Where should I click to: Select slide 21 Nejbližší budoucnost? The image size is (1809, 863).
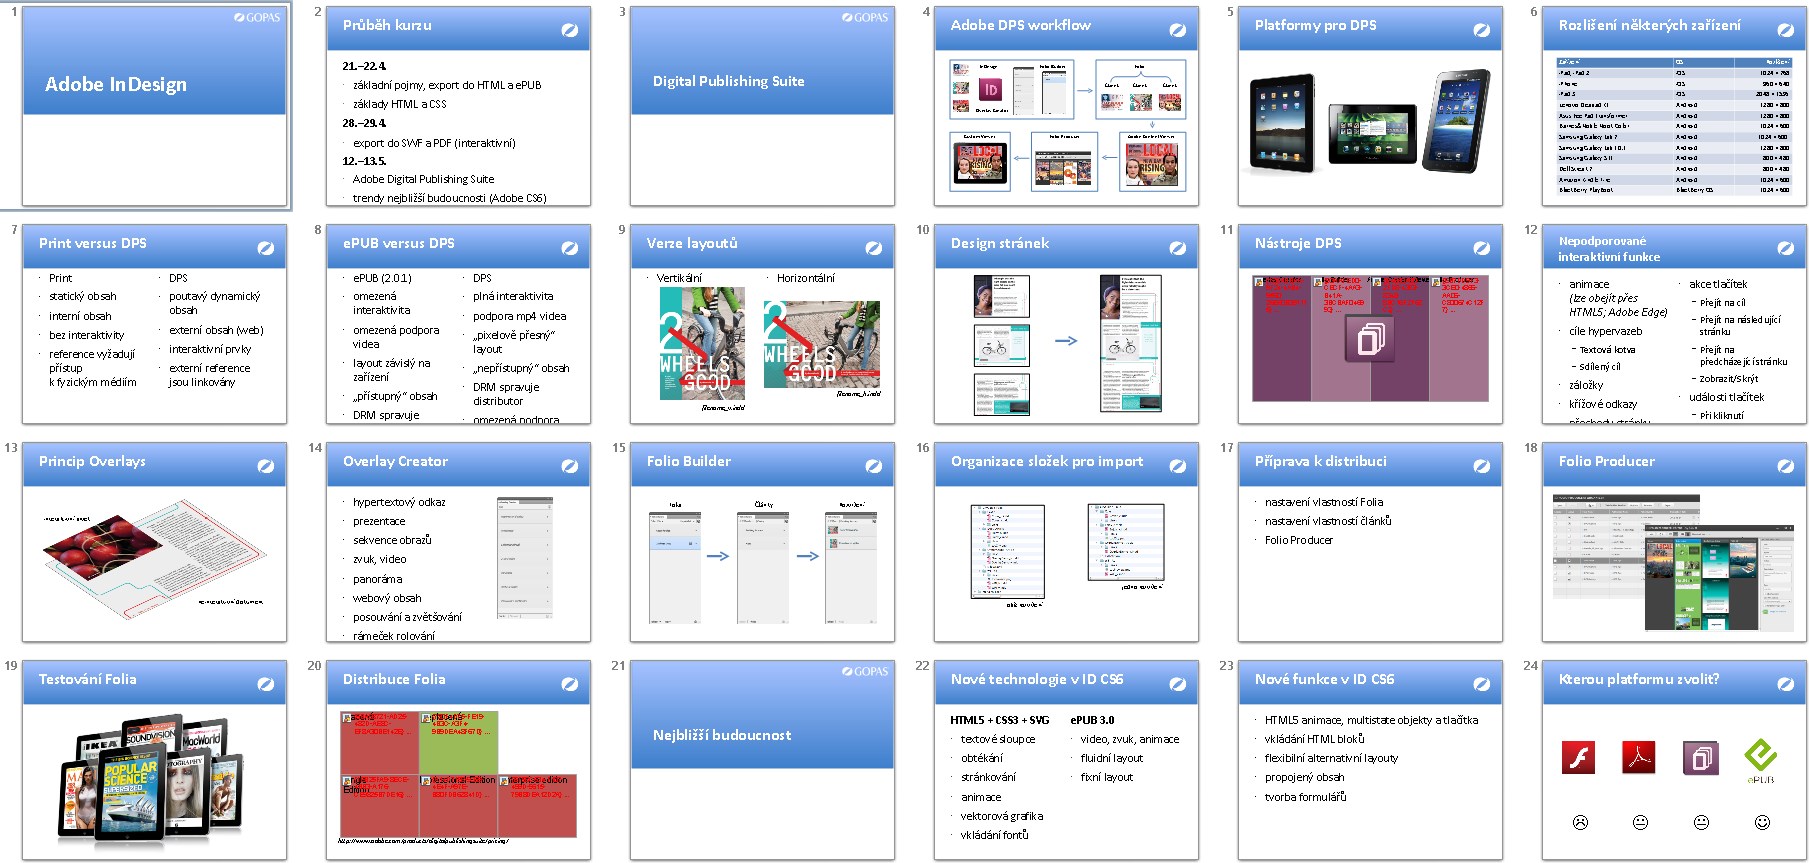click(x=762, y=760)
